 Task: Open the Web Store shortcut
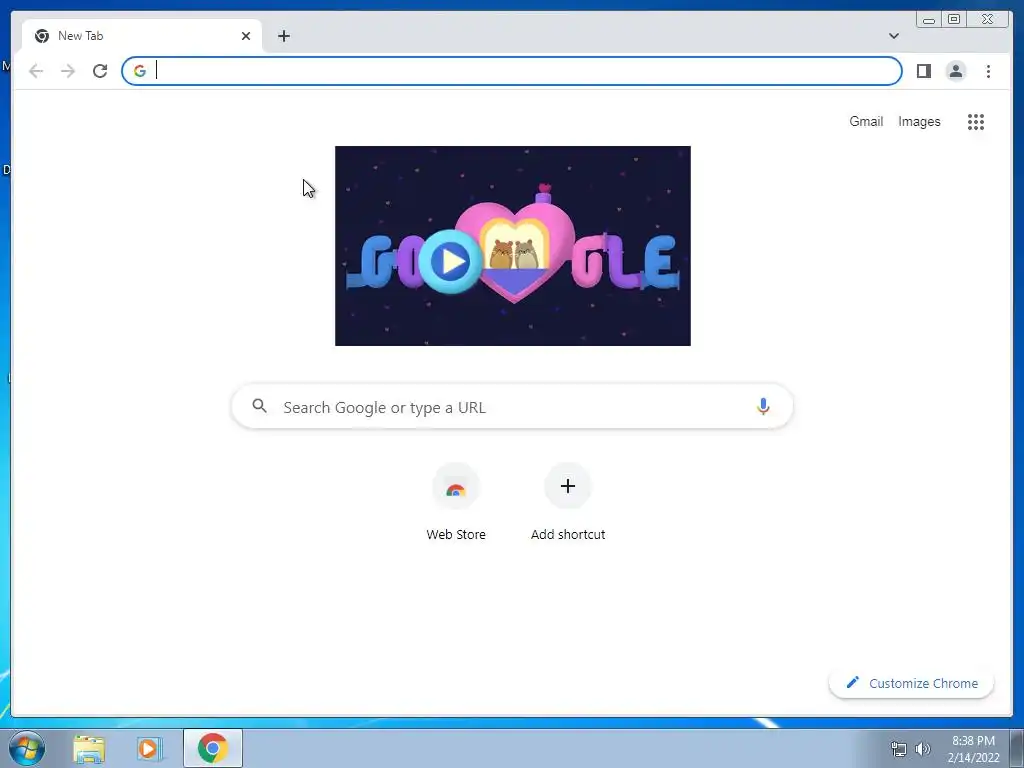point(456,502)
